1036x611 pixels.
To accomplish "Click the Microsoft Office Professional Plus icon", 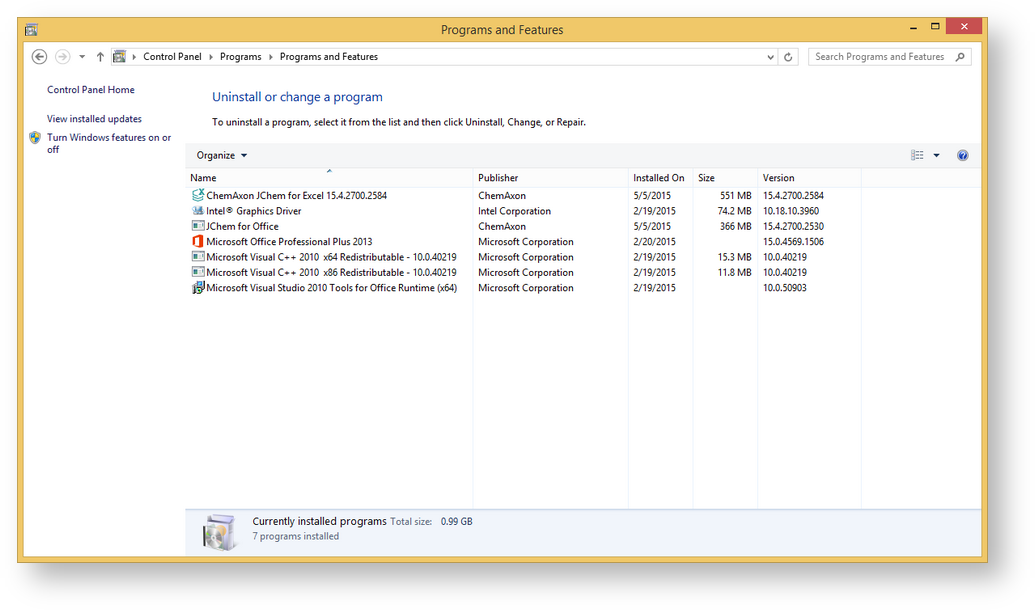I will click(198, 241).
